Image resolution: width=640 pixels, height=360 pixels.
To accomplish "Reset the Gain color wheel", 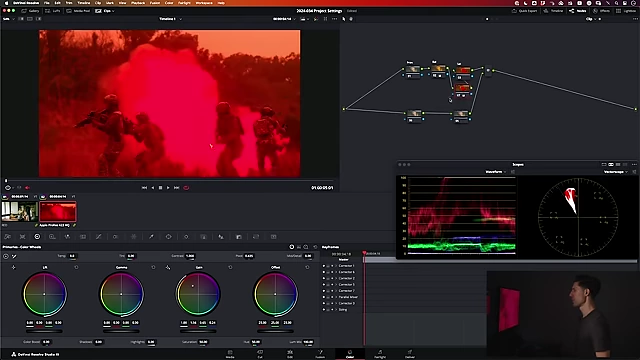I will coord(230,267).
